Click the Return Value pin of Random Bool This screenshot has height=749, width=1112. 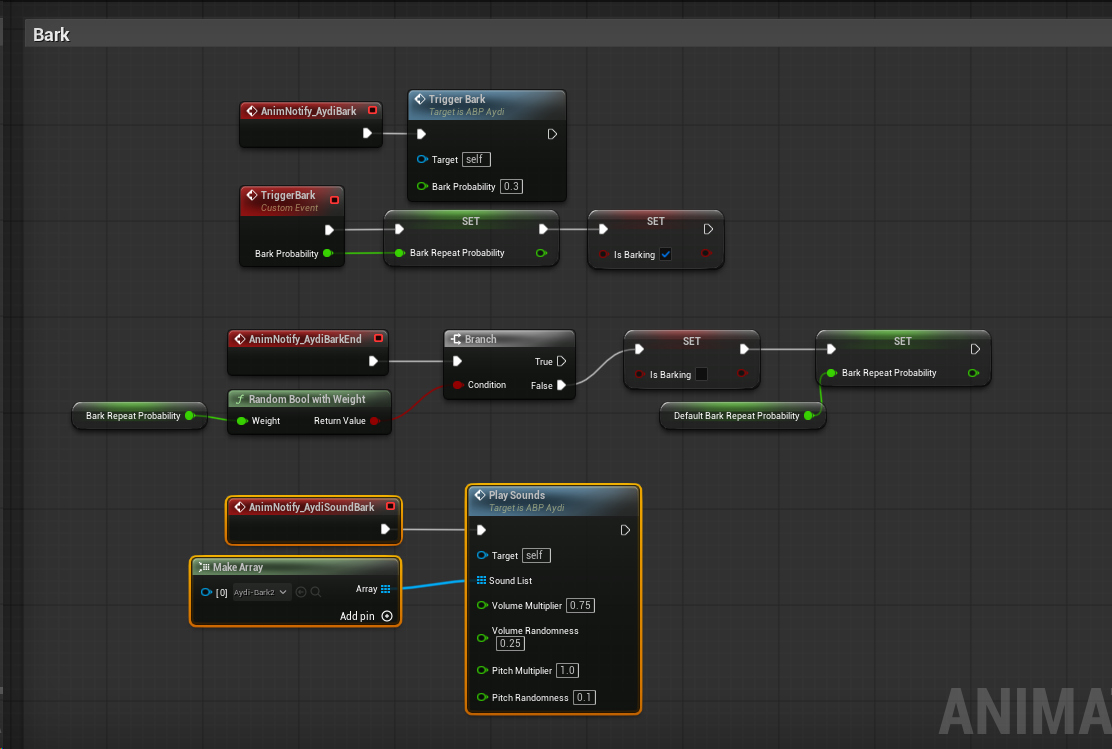[375, 421]
